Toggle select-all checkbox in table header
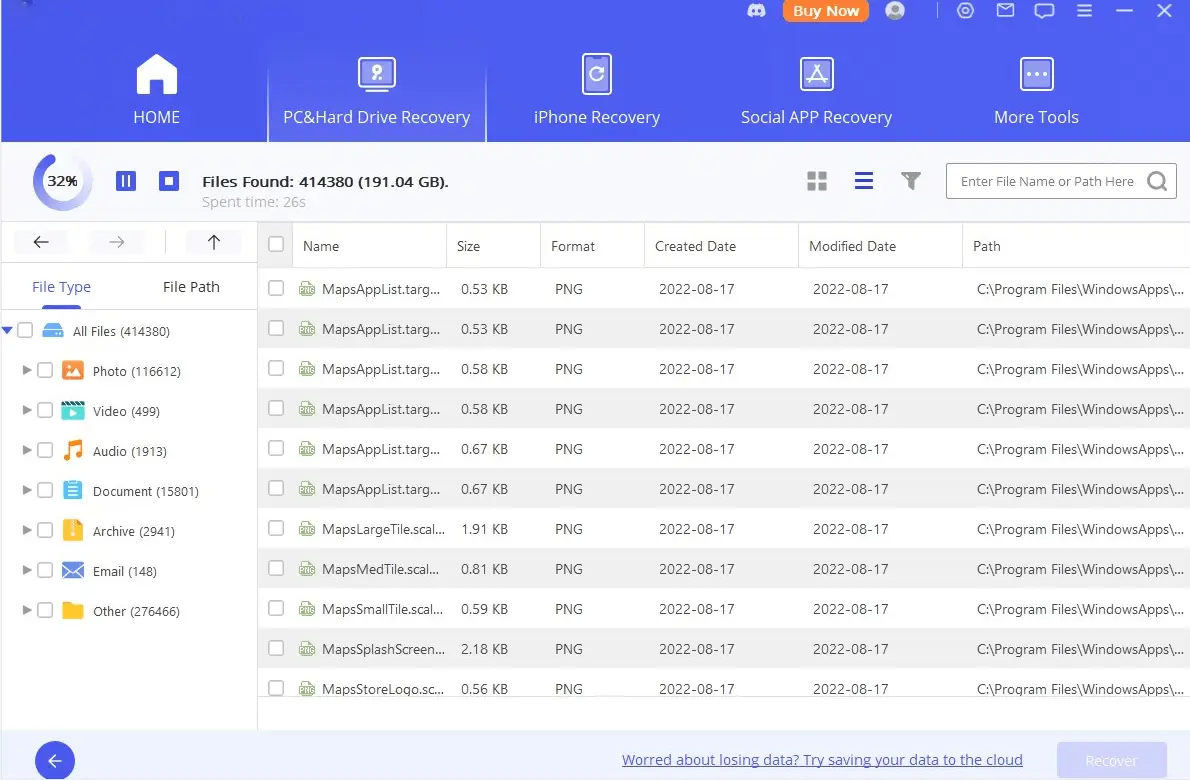This screenshot has width=1190, height=780. 276,245
